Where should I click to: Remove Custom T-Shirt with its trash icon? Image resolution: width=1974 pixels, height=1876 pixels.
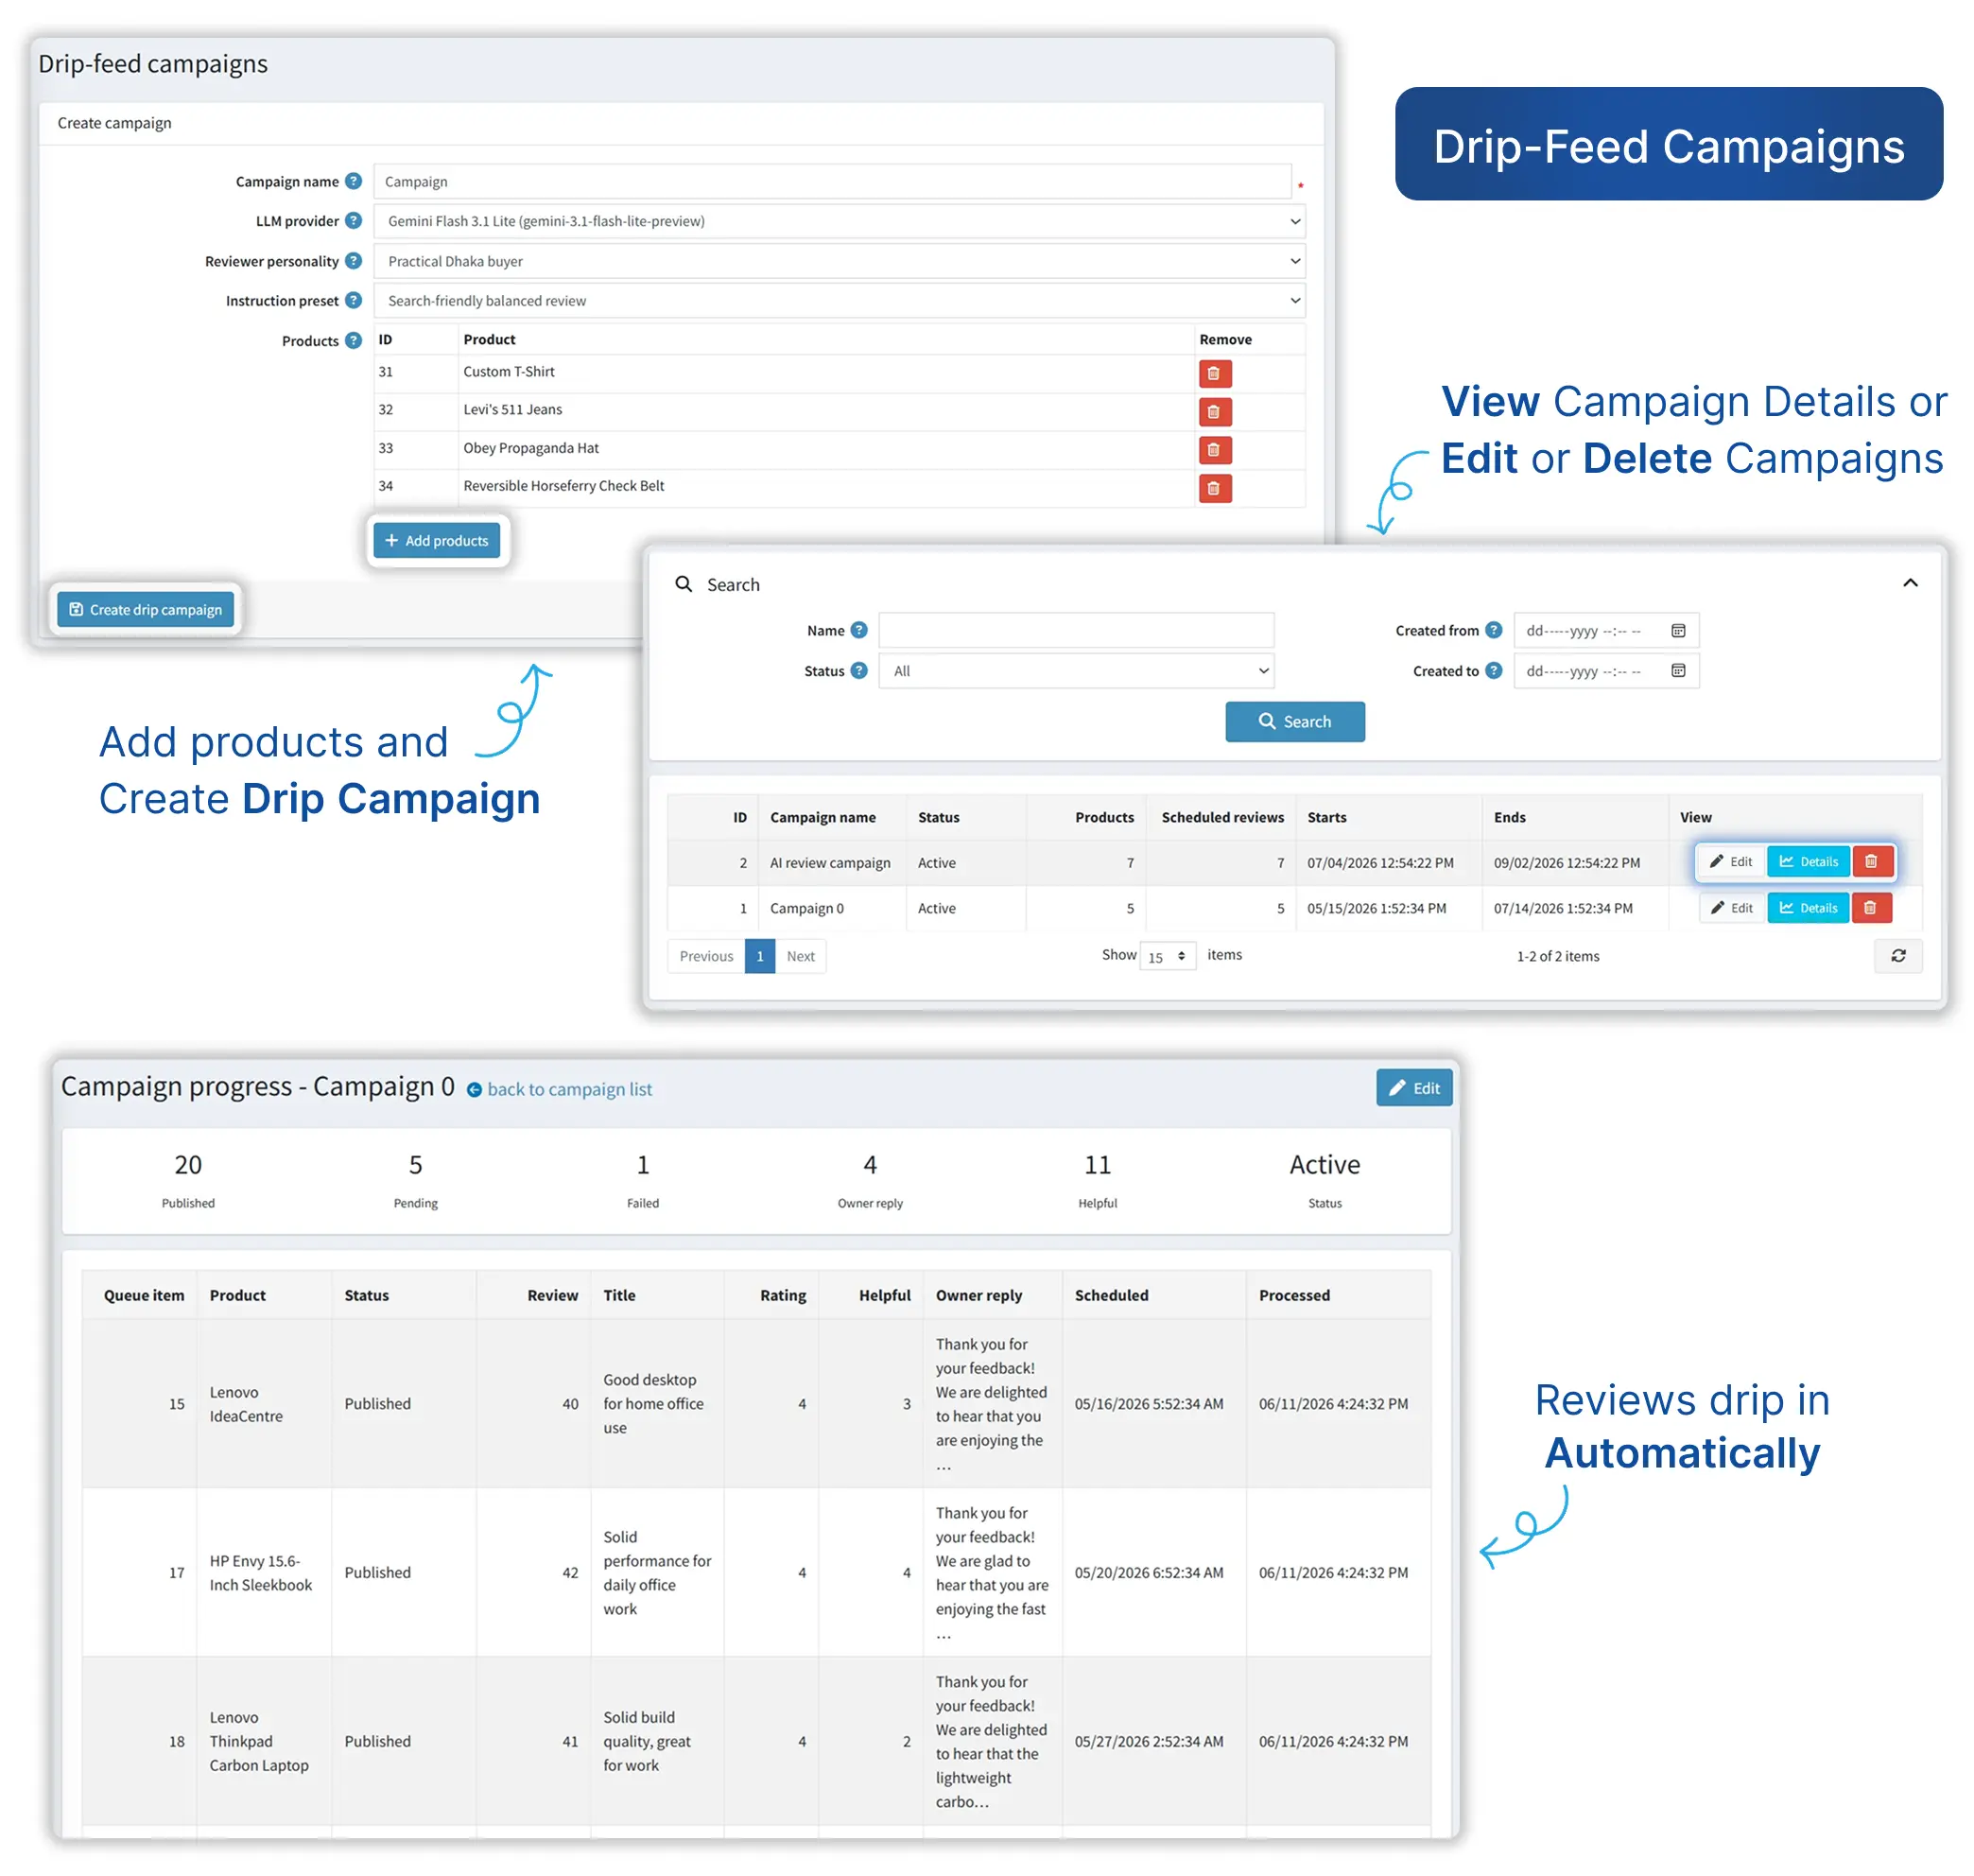(1214, 374)
